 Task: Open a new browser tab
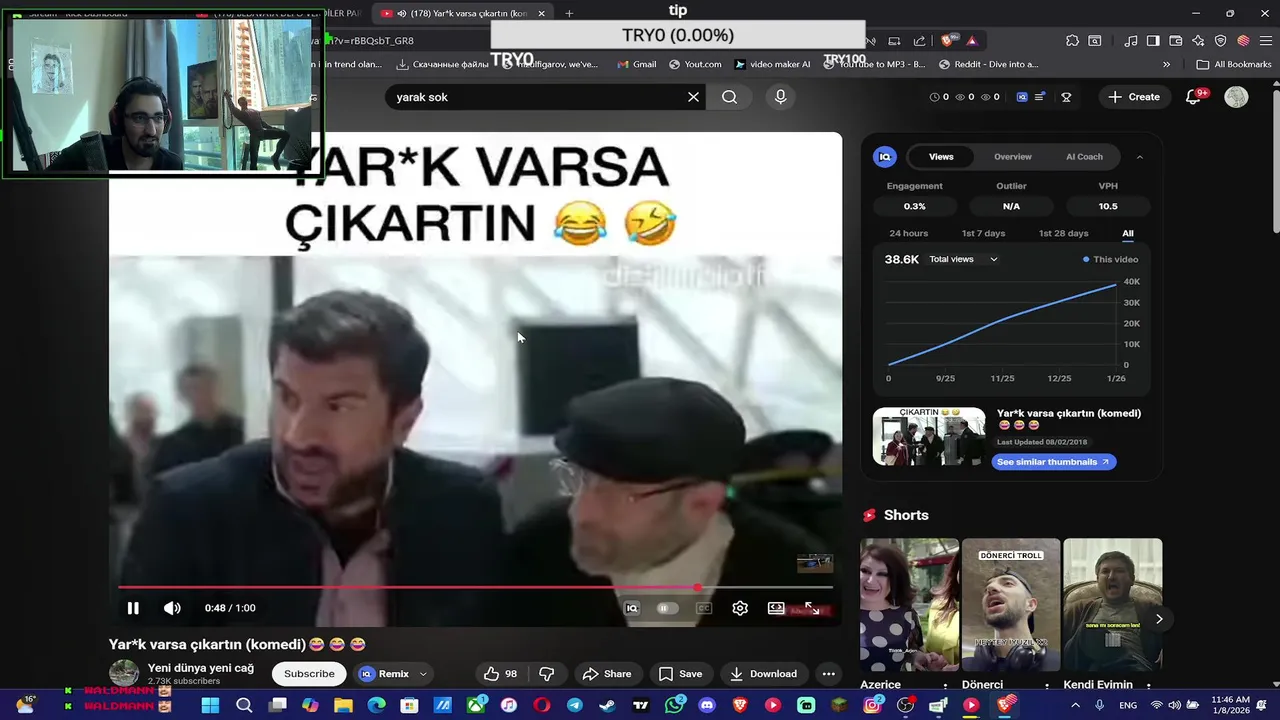pyautogui.click(x=569, y=13)
